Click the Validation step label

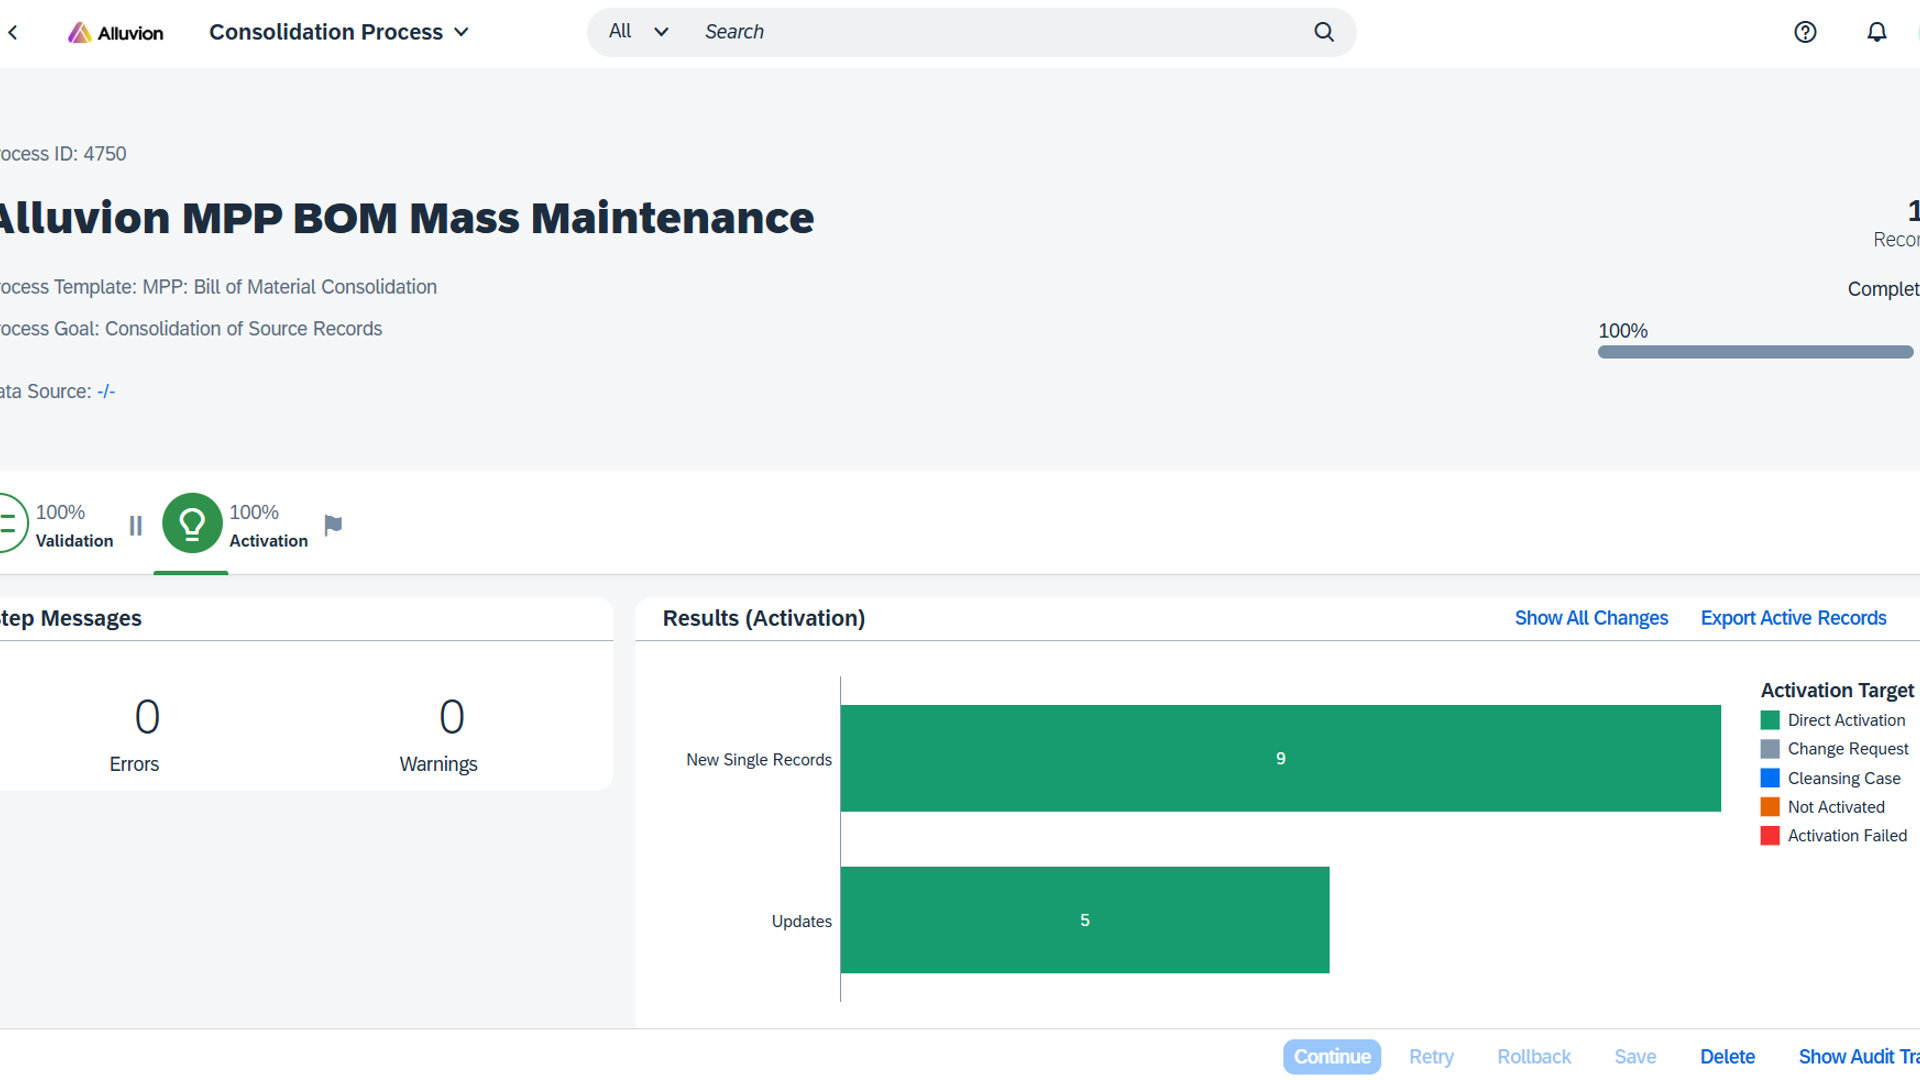74,541
